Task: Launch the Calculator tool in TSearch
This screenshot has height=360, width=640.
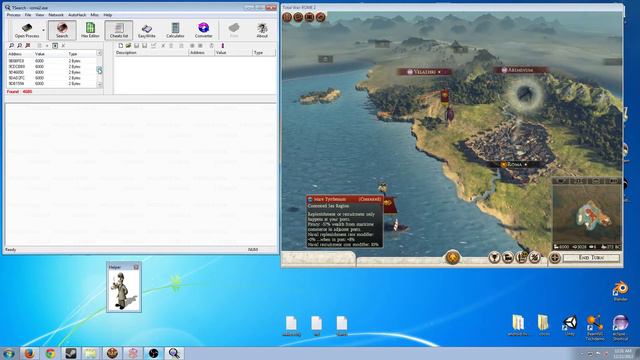Action: 175,30
